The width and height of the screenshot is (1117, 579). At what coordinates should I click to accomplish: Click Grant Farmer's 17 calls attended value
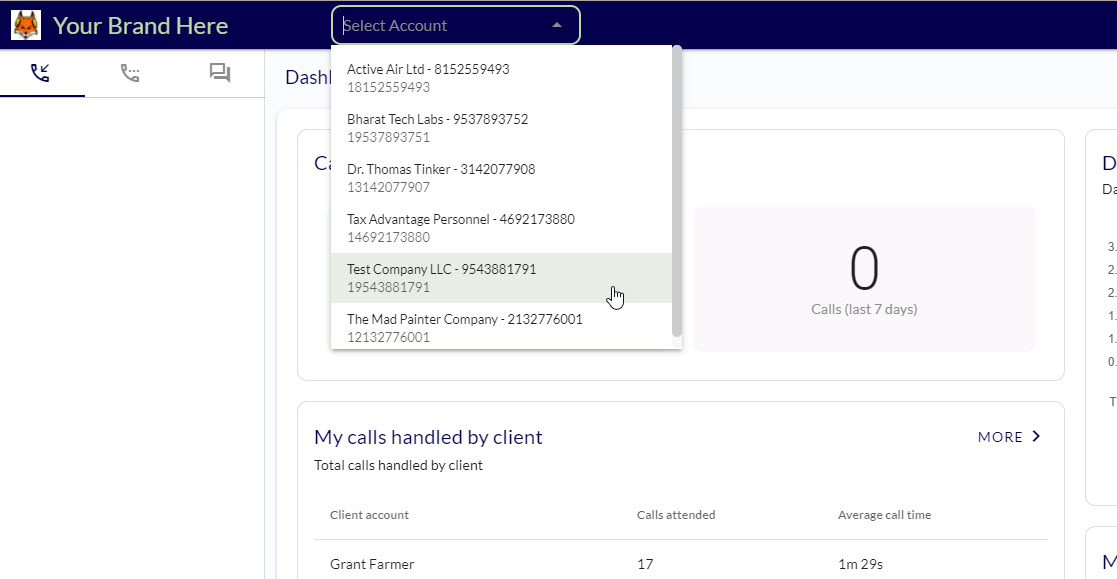[x=645, y=564]
